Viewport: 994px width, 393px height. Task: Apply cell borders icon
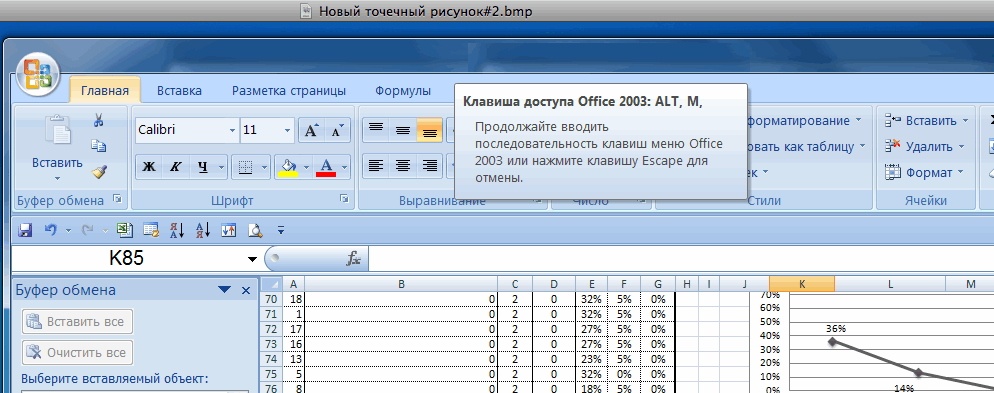(x=245, y=167)
